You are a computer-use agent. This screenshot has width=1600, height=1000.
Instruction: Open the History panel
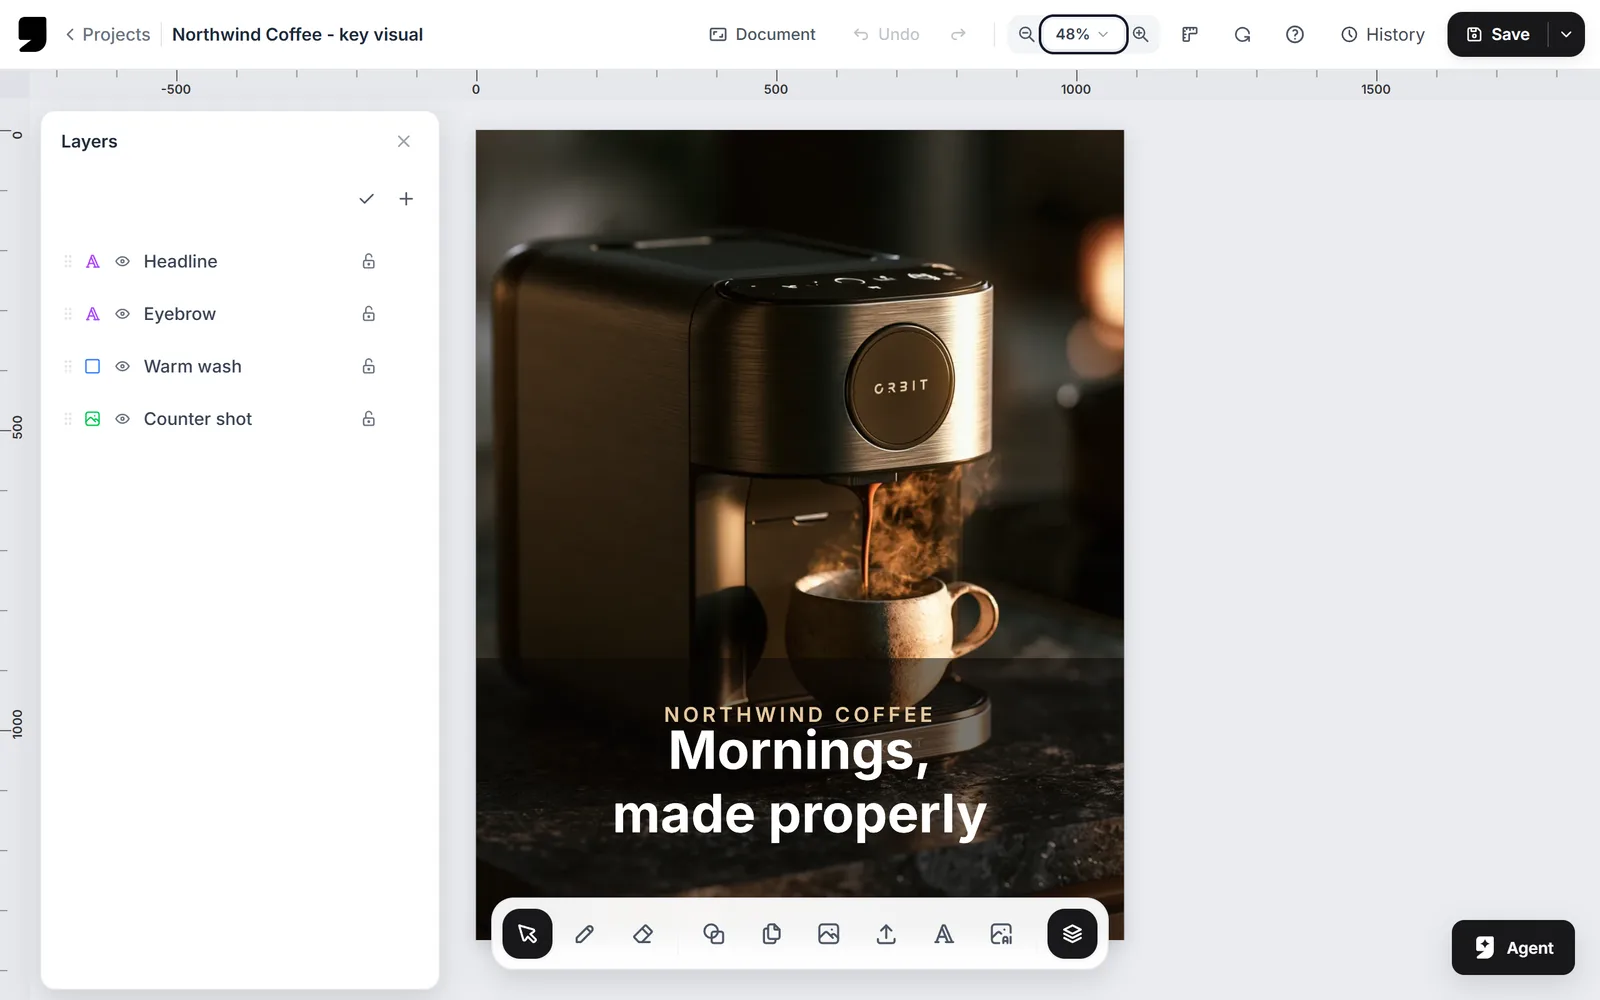[1383, 34]
